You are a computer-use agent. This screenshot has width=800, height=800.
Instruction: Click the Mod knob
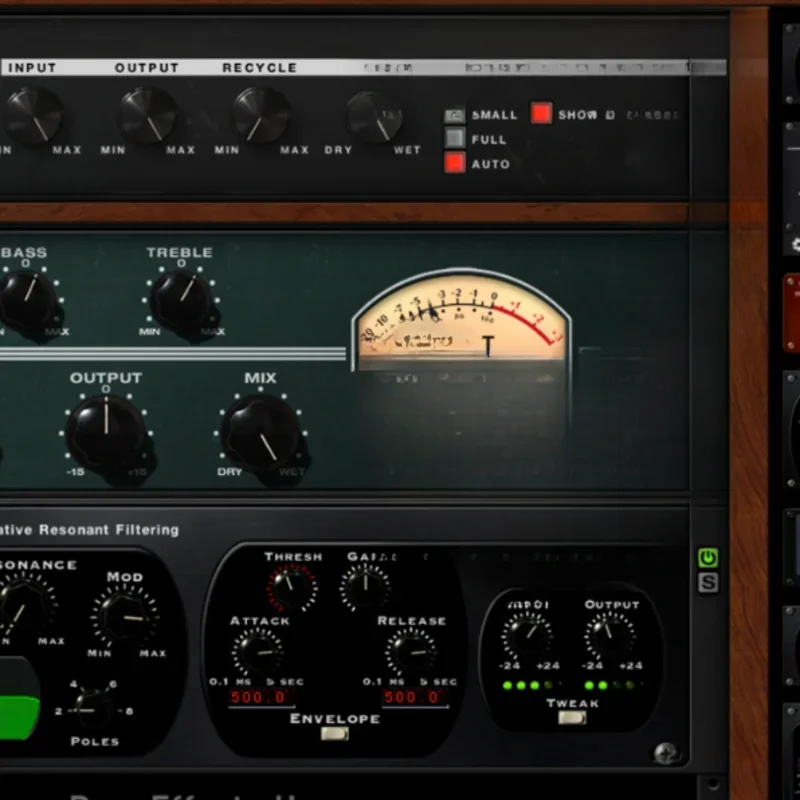pos(124,617)
